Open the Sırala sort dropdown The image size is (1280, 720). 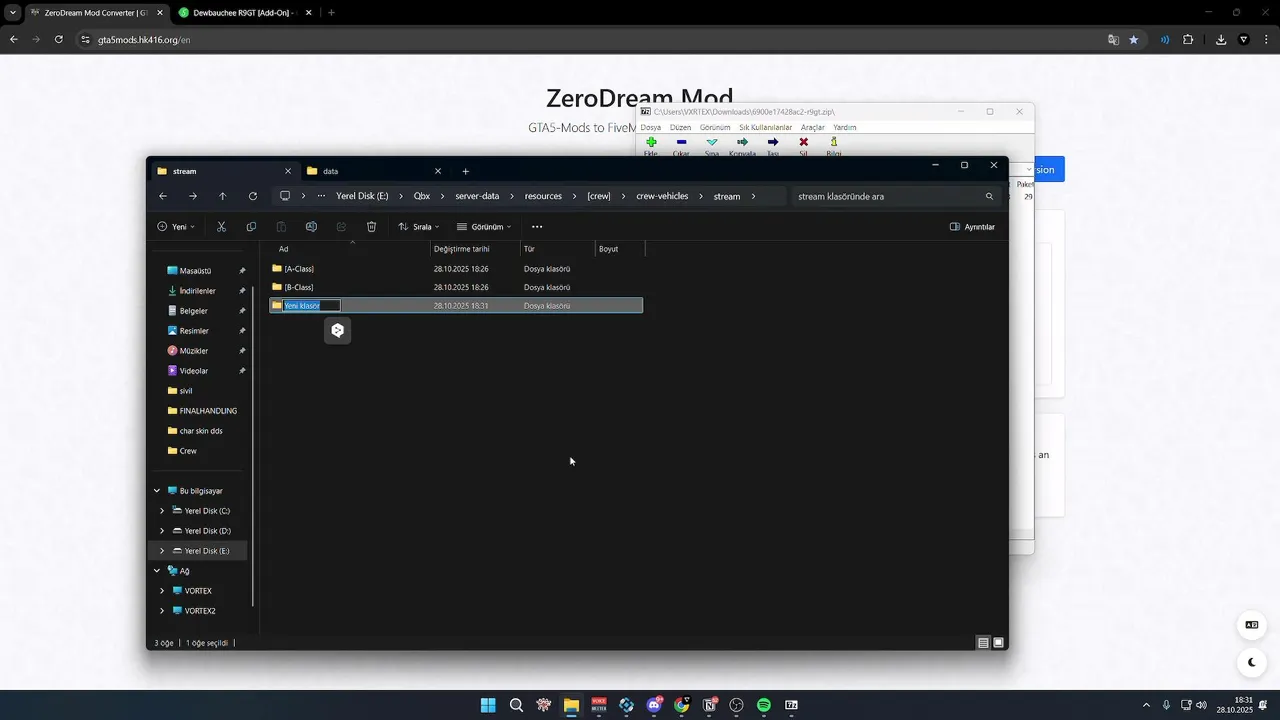pos(419,227)
